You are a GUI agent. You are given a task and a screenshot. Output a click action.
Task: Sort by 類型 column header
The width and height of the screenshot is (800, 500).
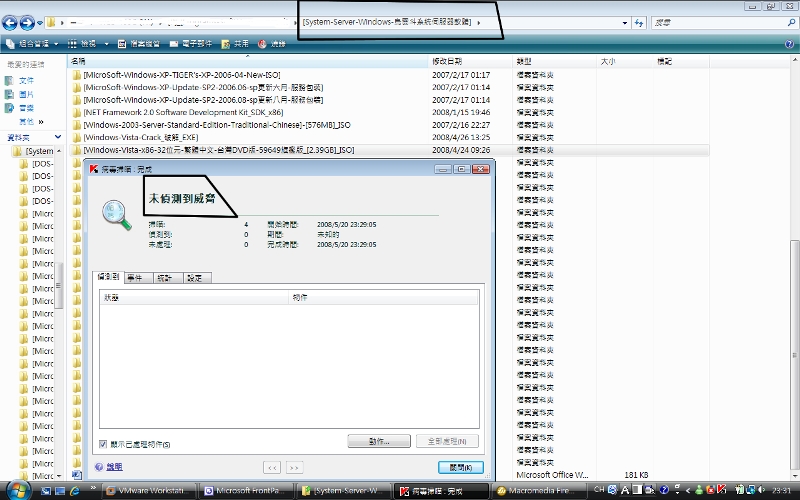point(554,61)
